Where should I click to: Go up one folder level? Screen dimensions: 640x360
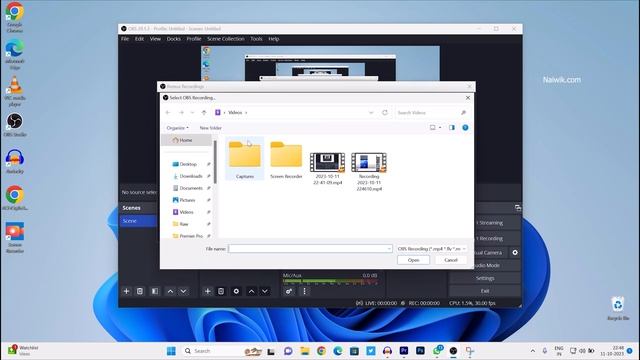(204, 112)
